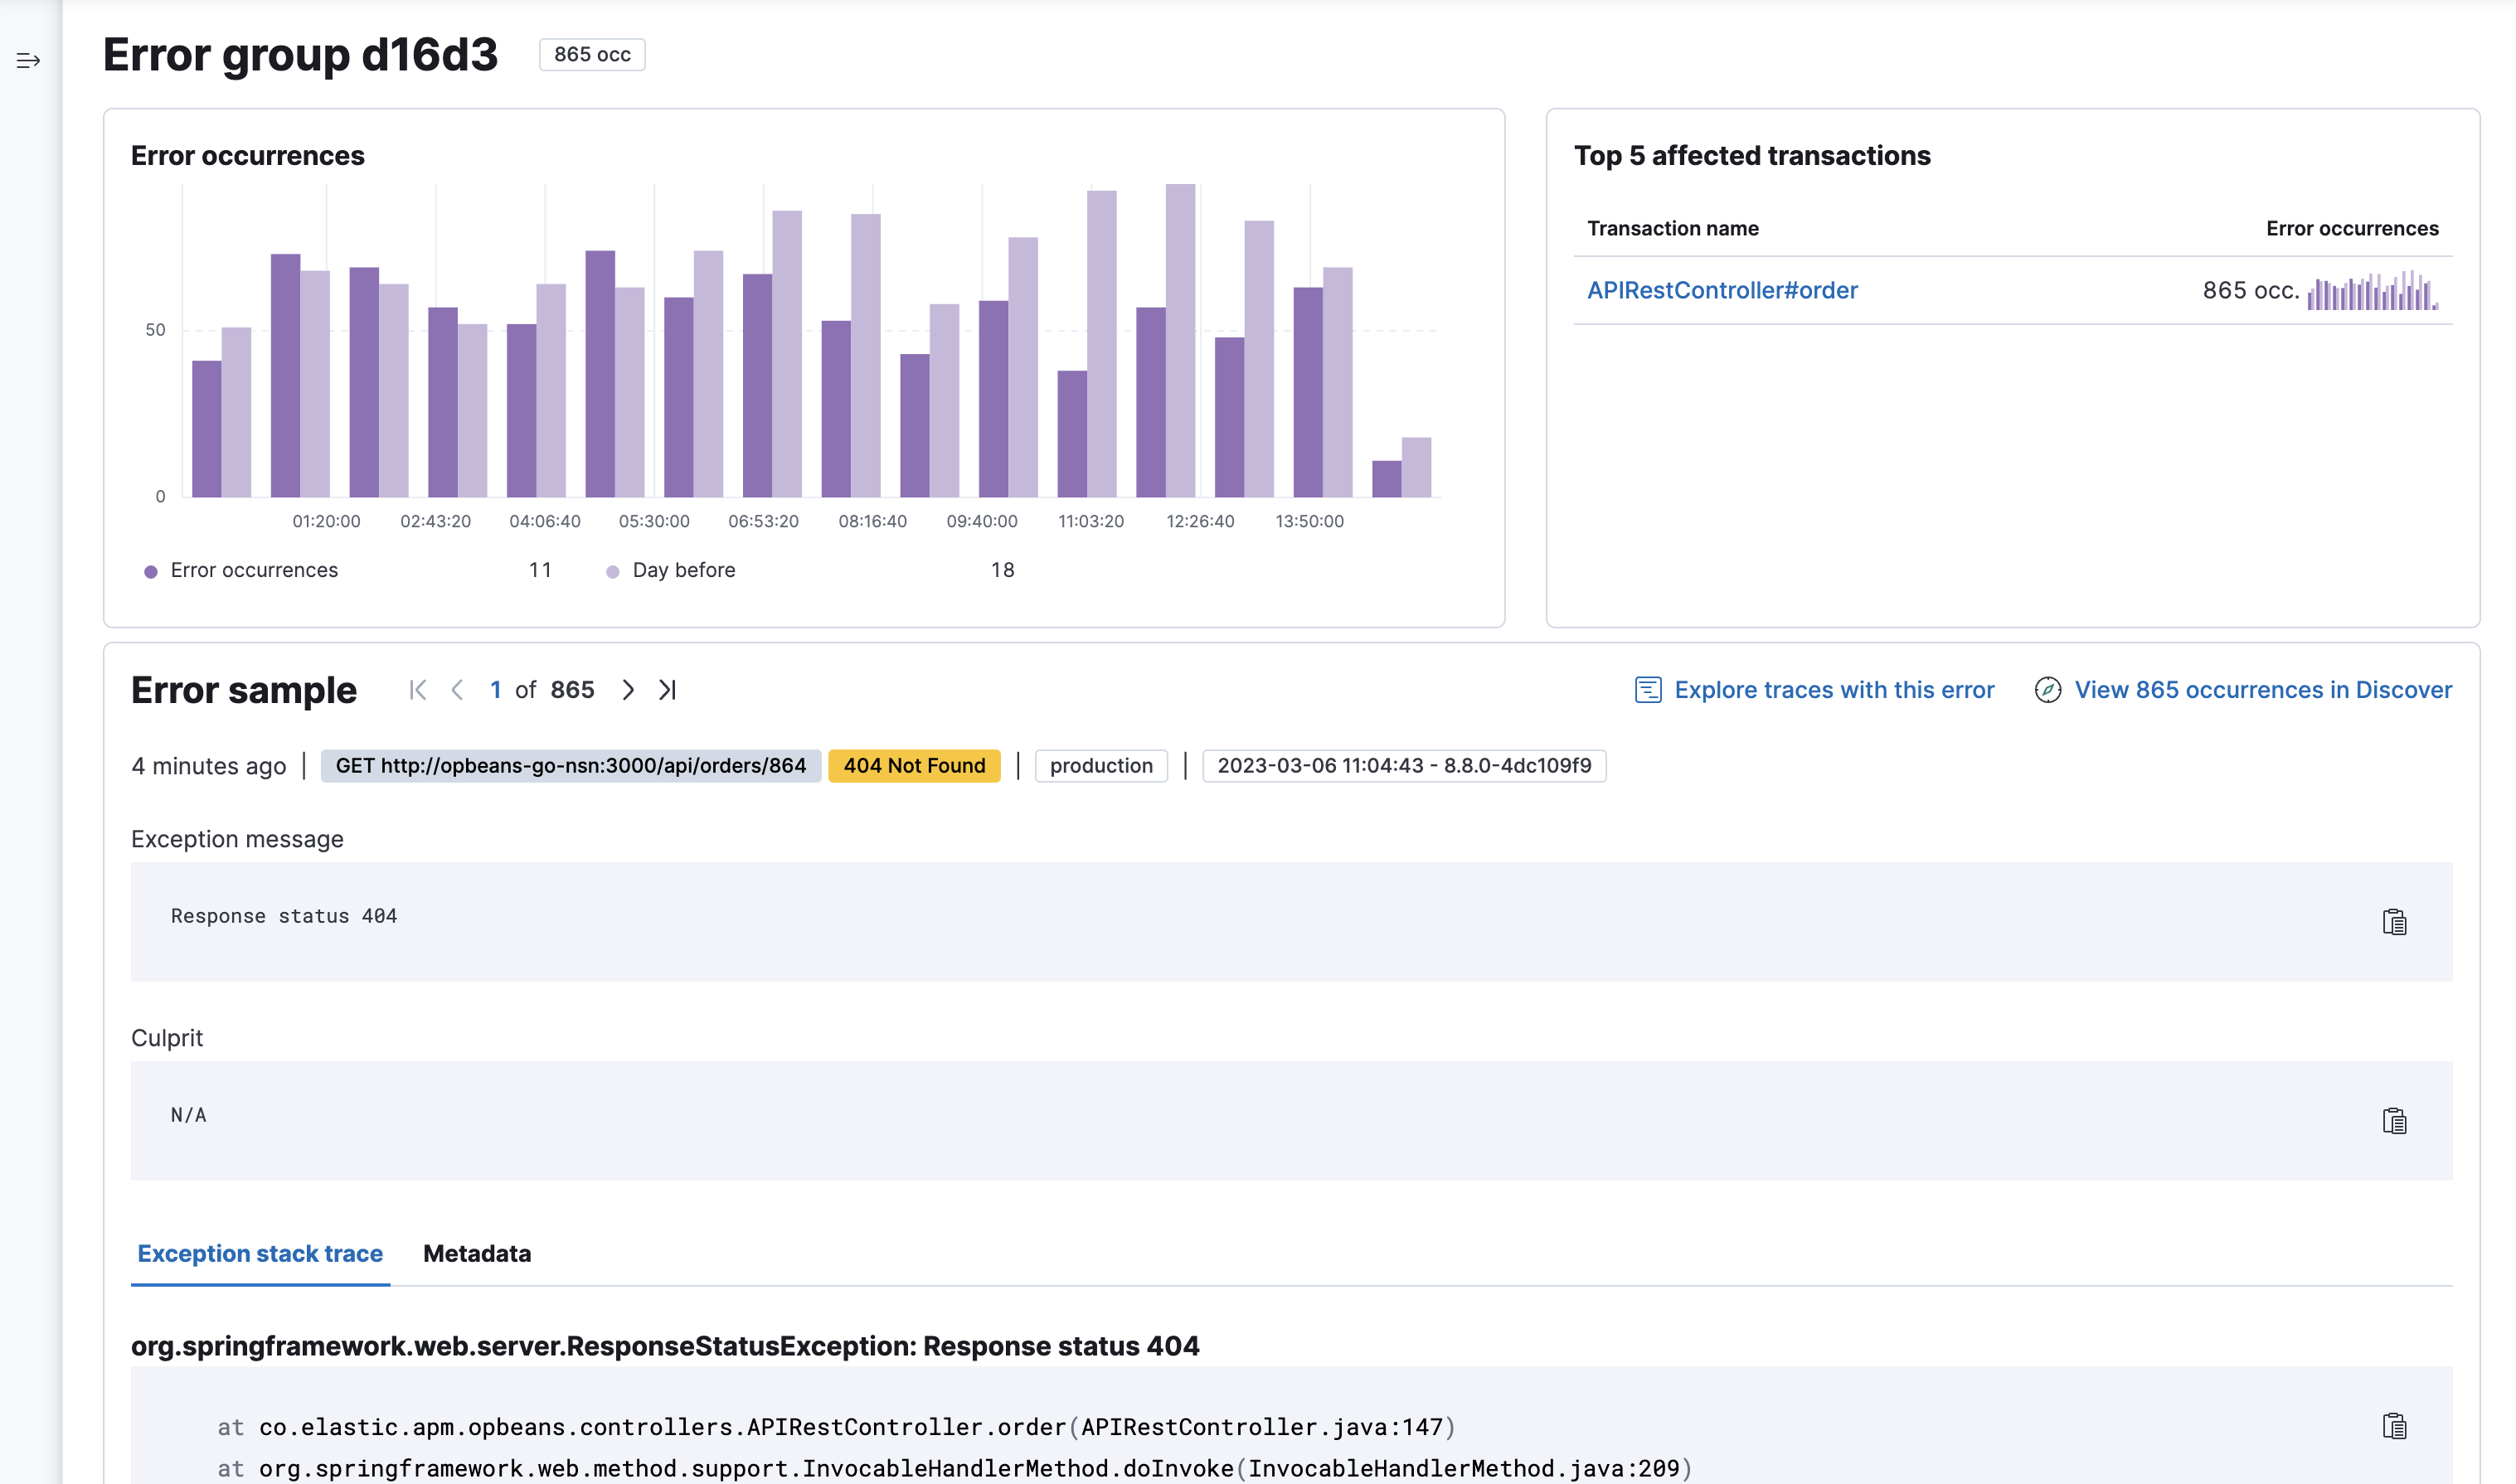Go to previous error sample
The width and height of the screenshot is (2516, 1484).
pyautogui.click(x=457, y=690)
